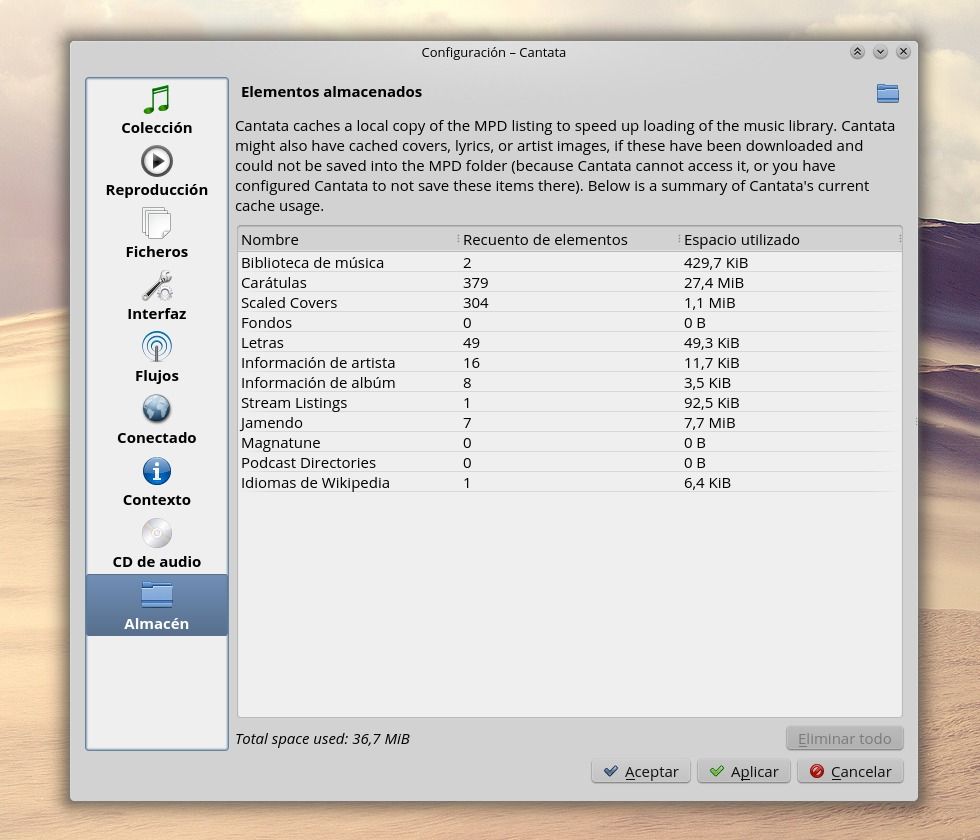Click the Almacén folder icon in sidebar

[157, 595]
